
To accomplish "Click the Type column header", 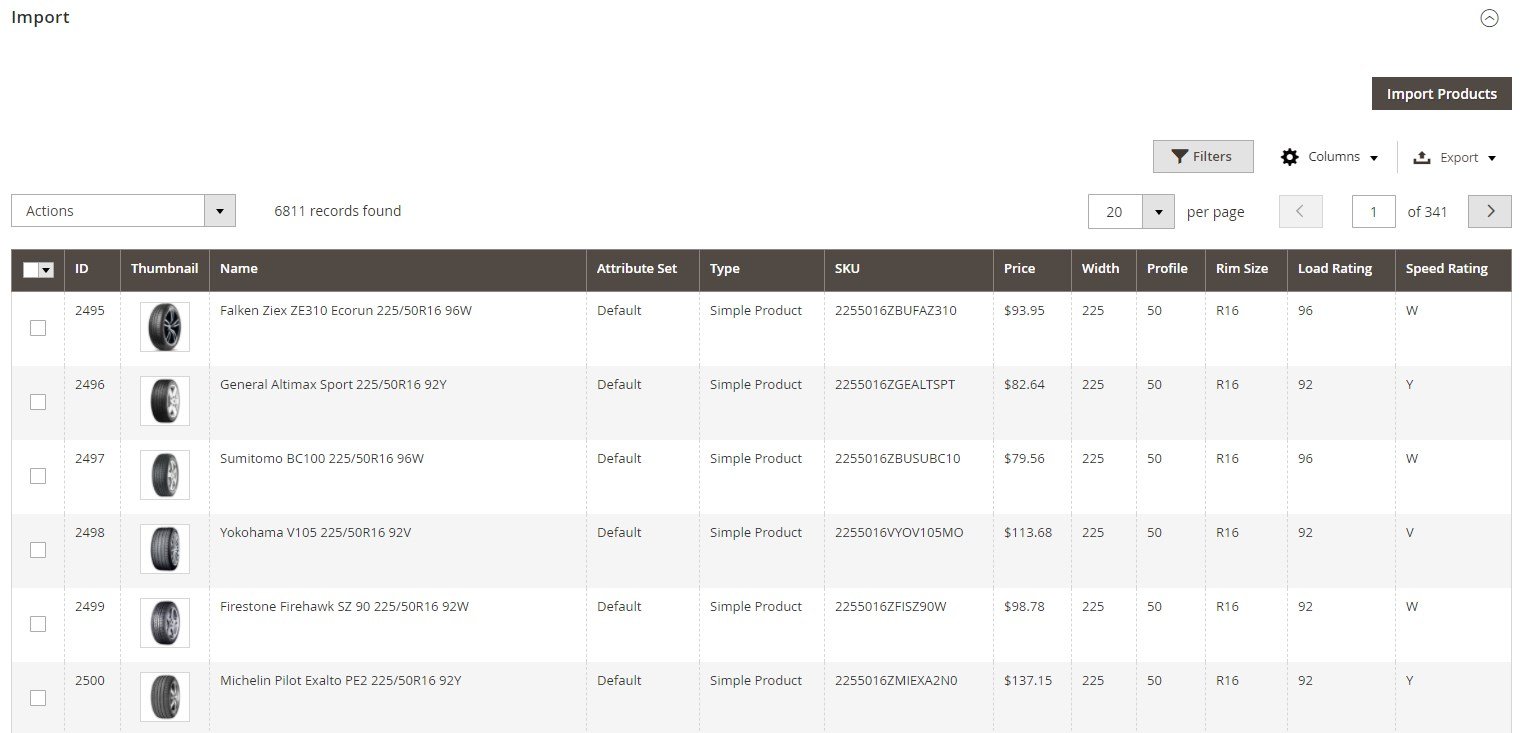I will (x=762, y=270).
